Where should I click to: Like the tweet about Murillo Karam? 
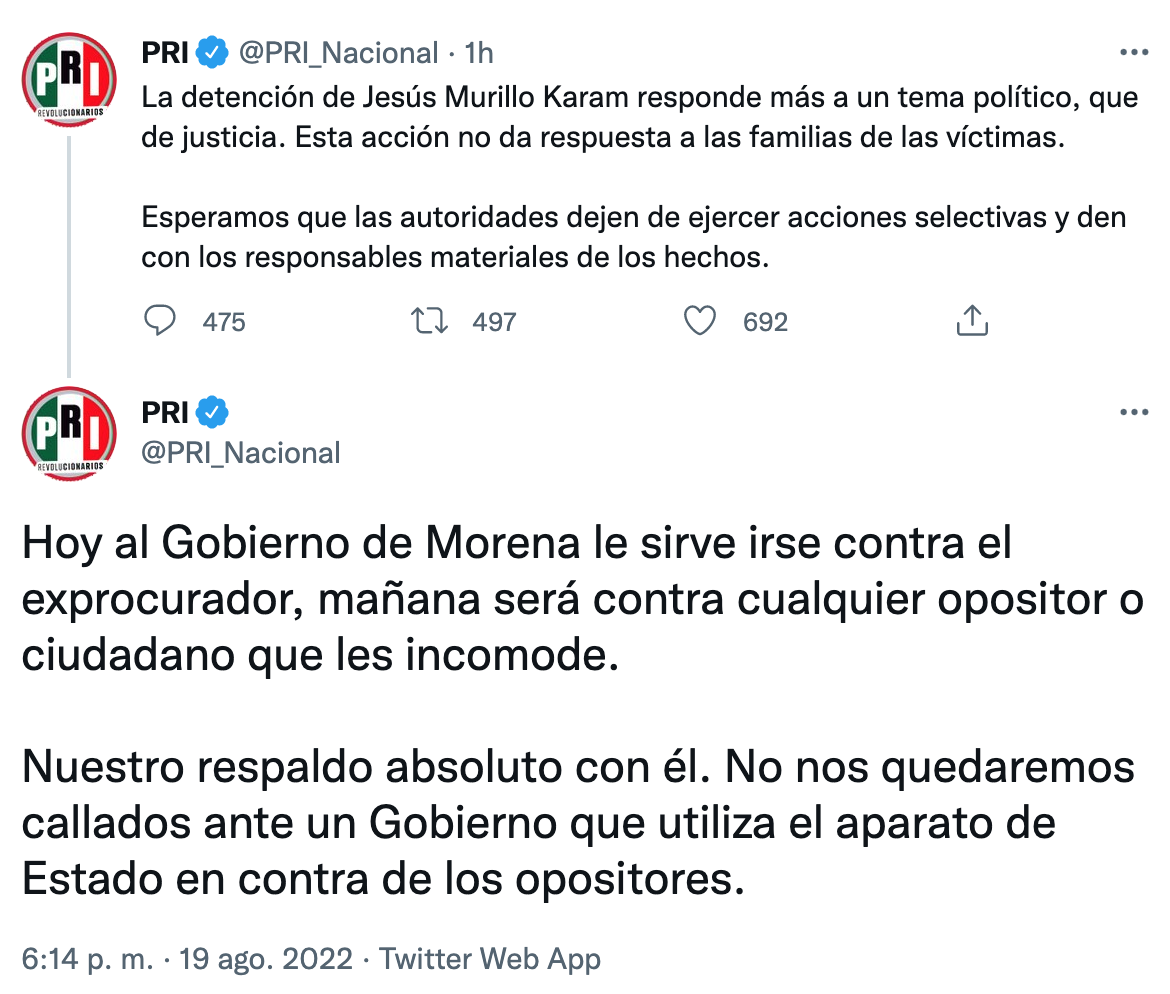[700, 321]
